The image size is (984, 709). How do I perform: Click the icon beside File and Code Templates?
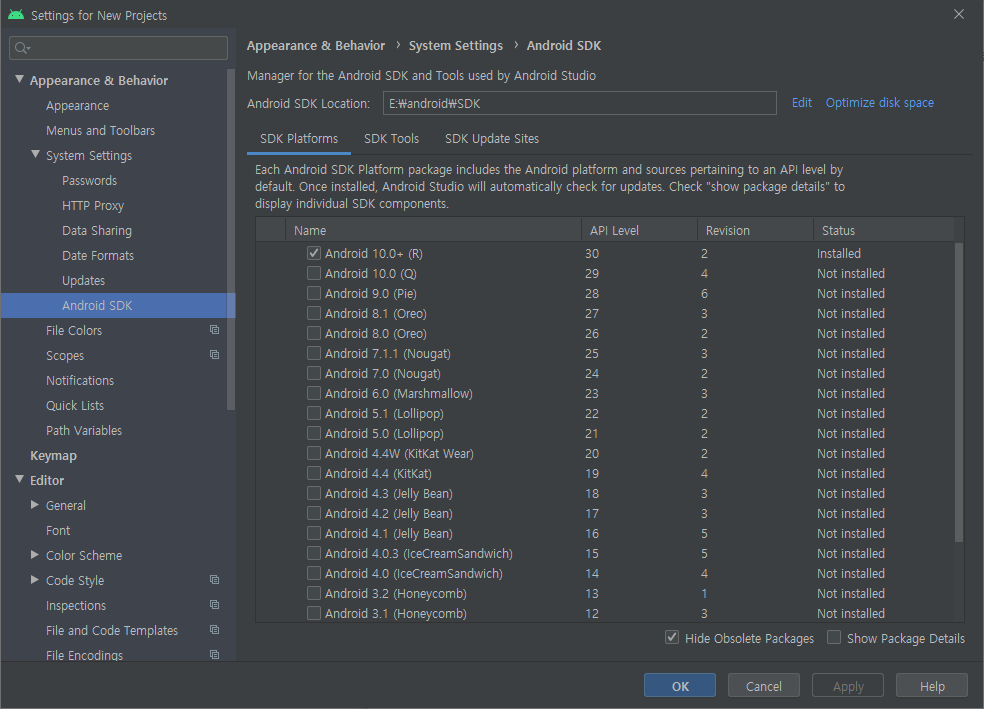coord(215,630)
